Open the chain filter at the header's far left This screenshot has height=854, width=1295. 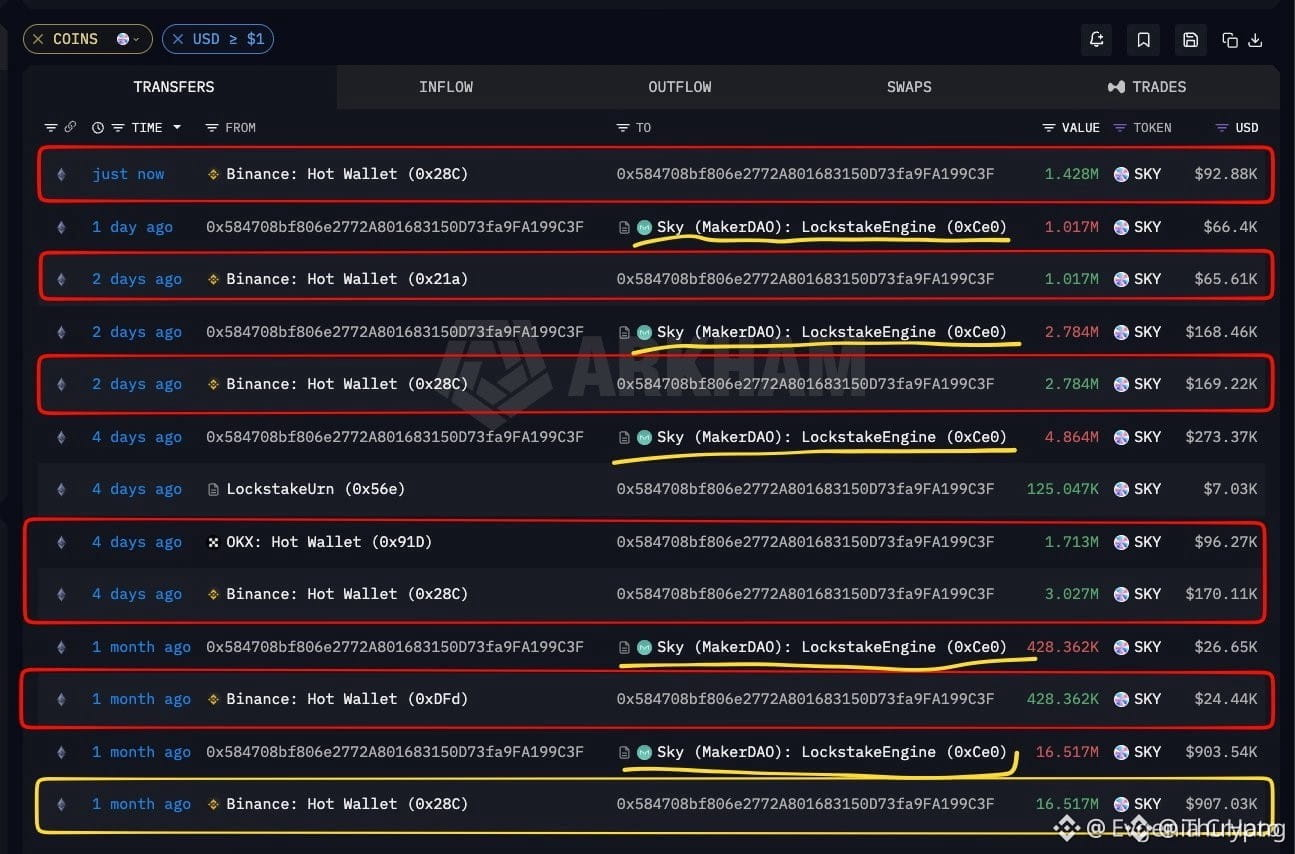51,127
